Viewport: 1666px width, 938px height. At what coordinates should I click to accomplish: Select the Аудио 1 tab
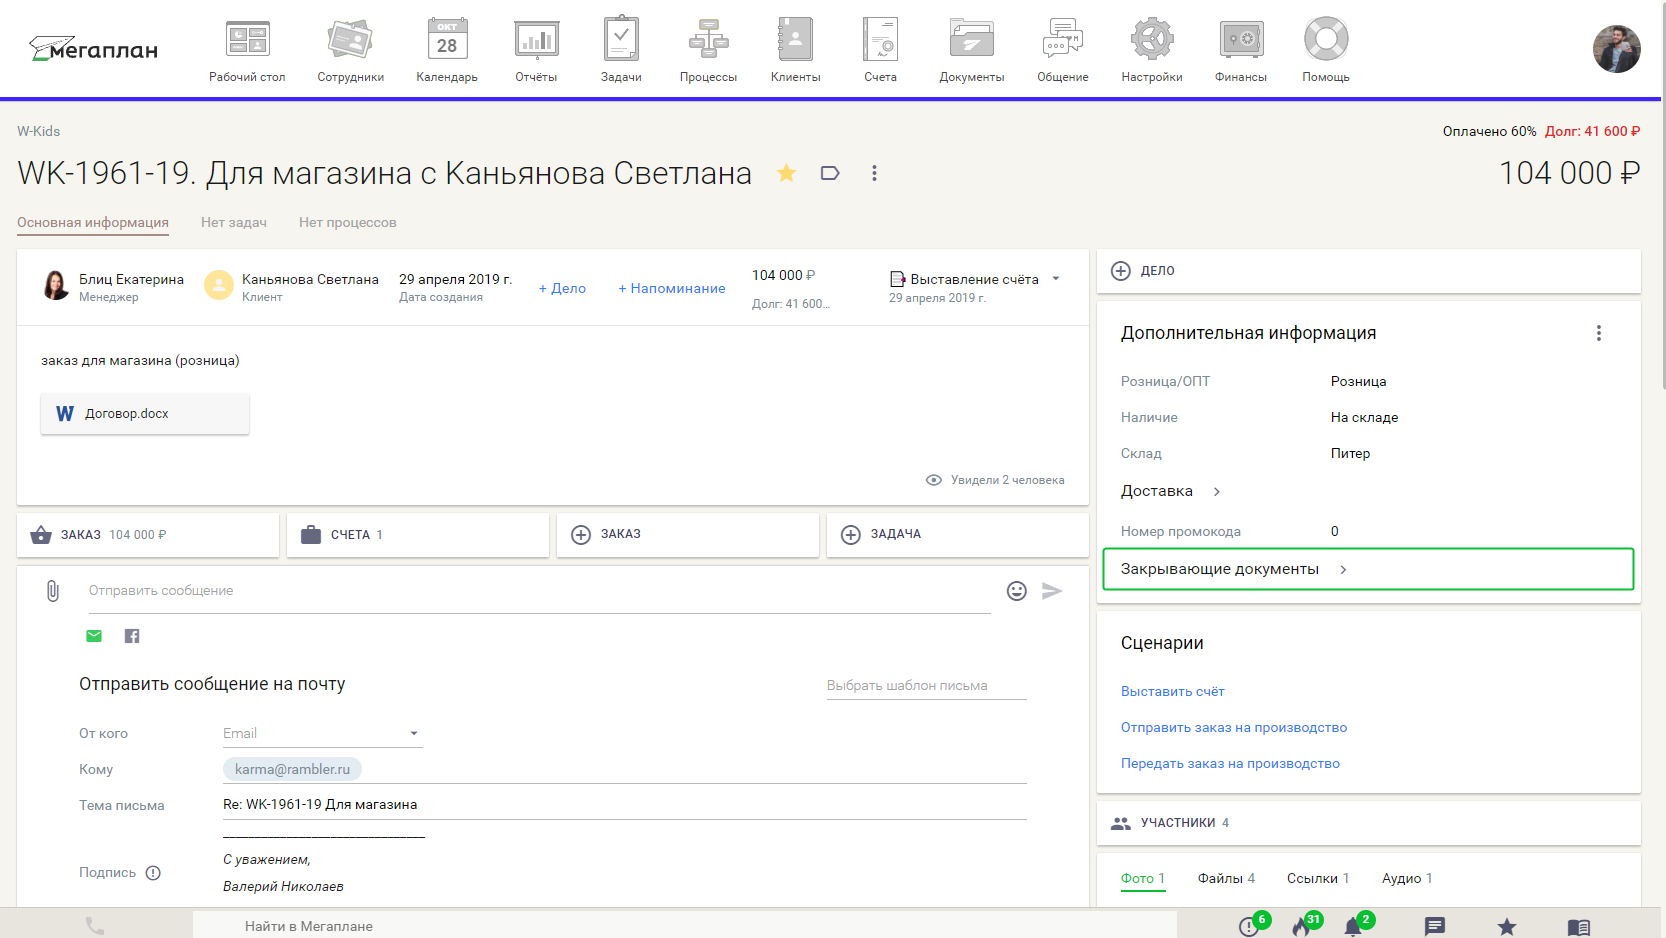1407,878
